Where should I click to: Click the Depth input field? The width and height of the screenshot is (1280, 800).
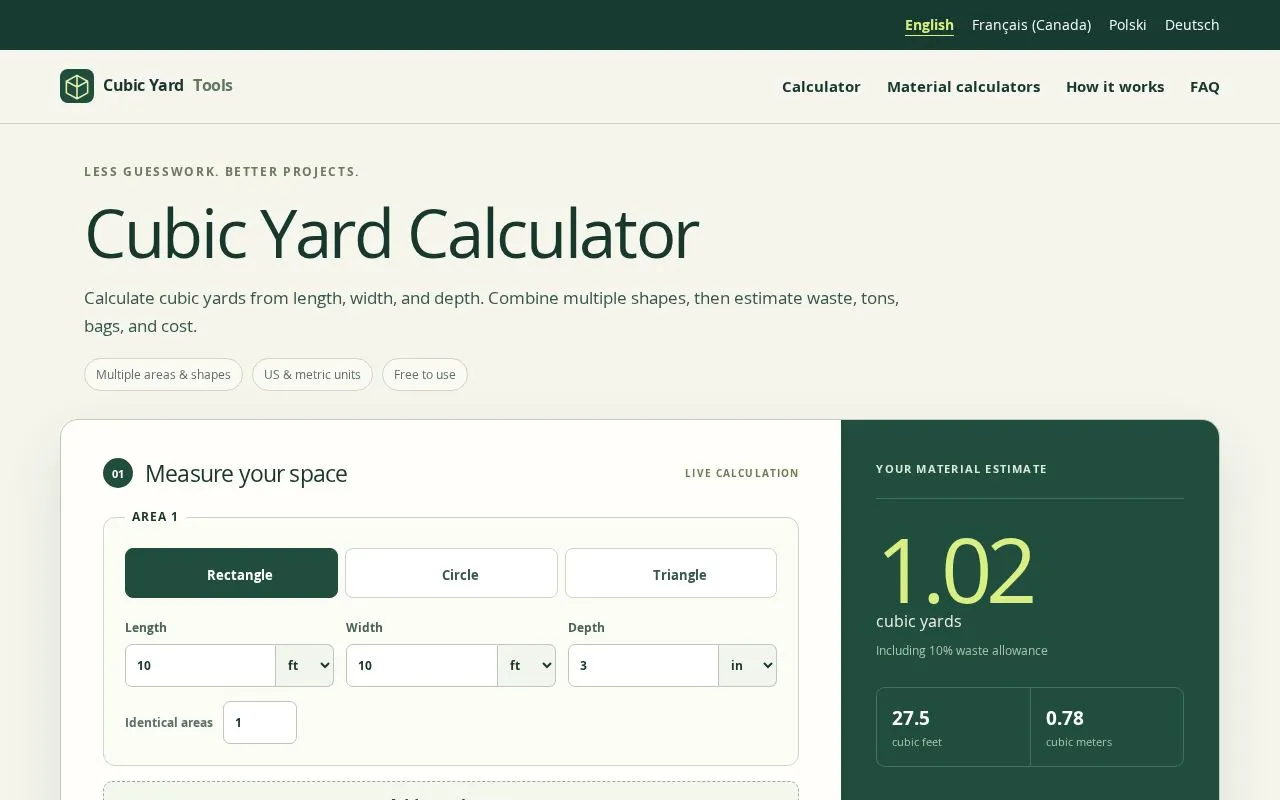[644, 665]
